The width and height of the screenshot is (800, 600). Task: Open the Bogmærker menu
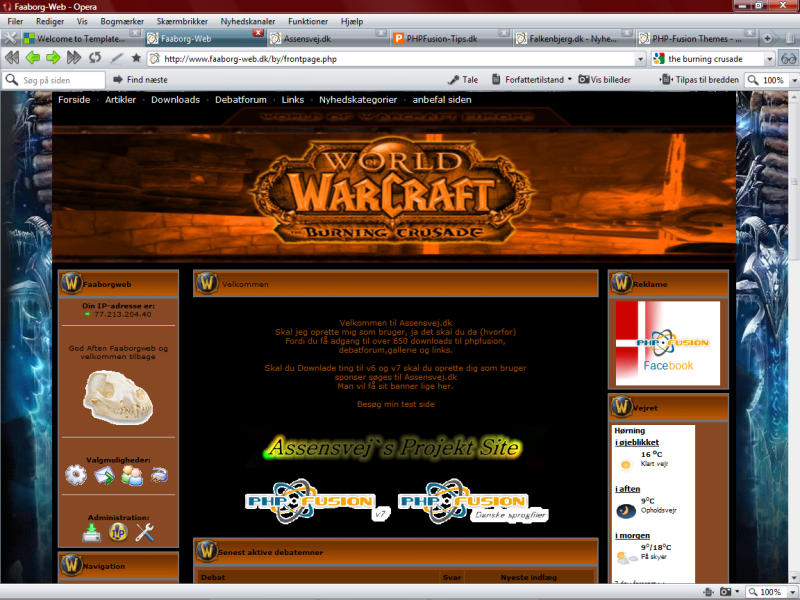coord(122,21)
